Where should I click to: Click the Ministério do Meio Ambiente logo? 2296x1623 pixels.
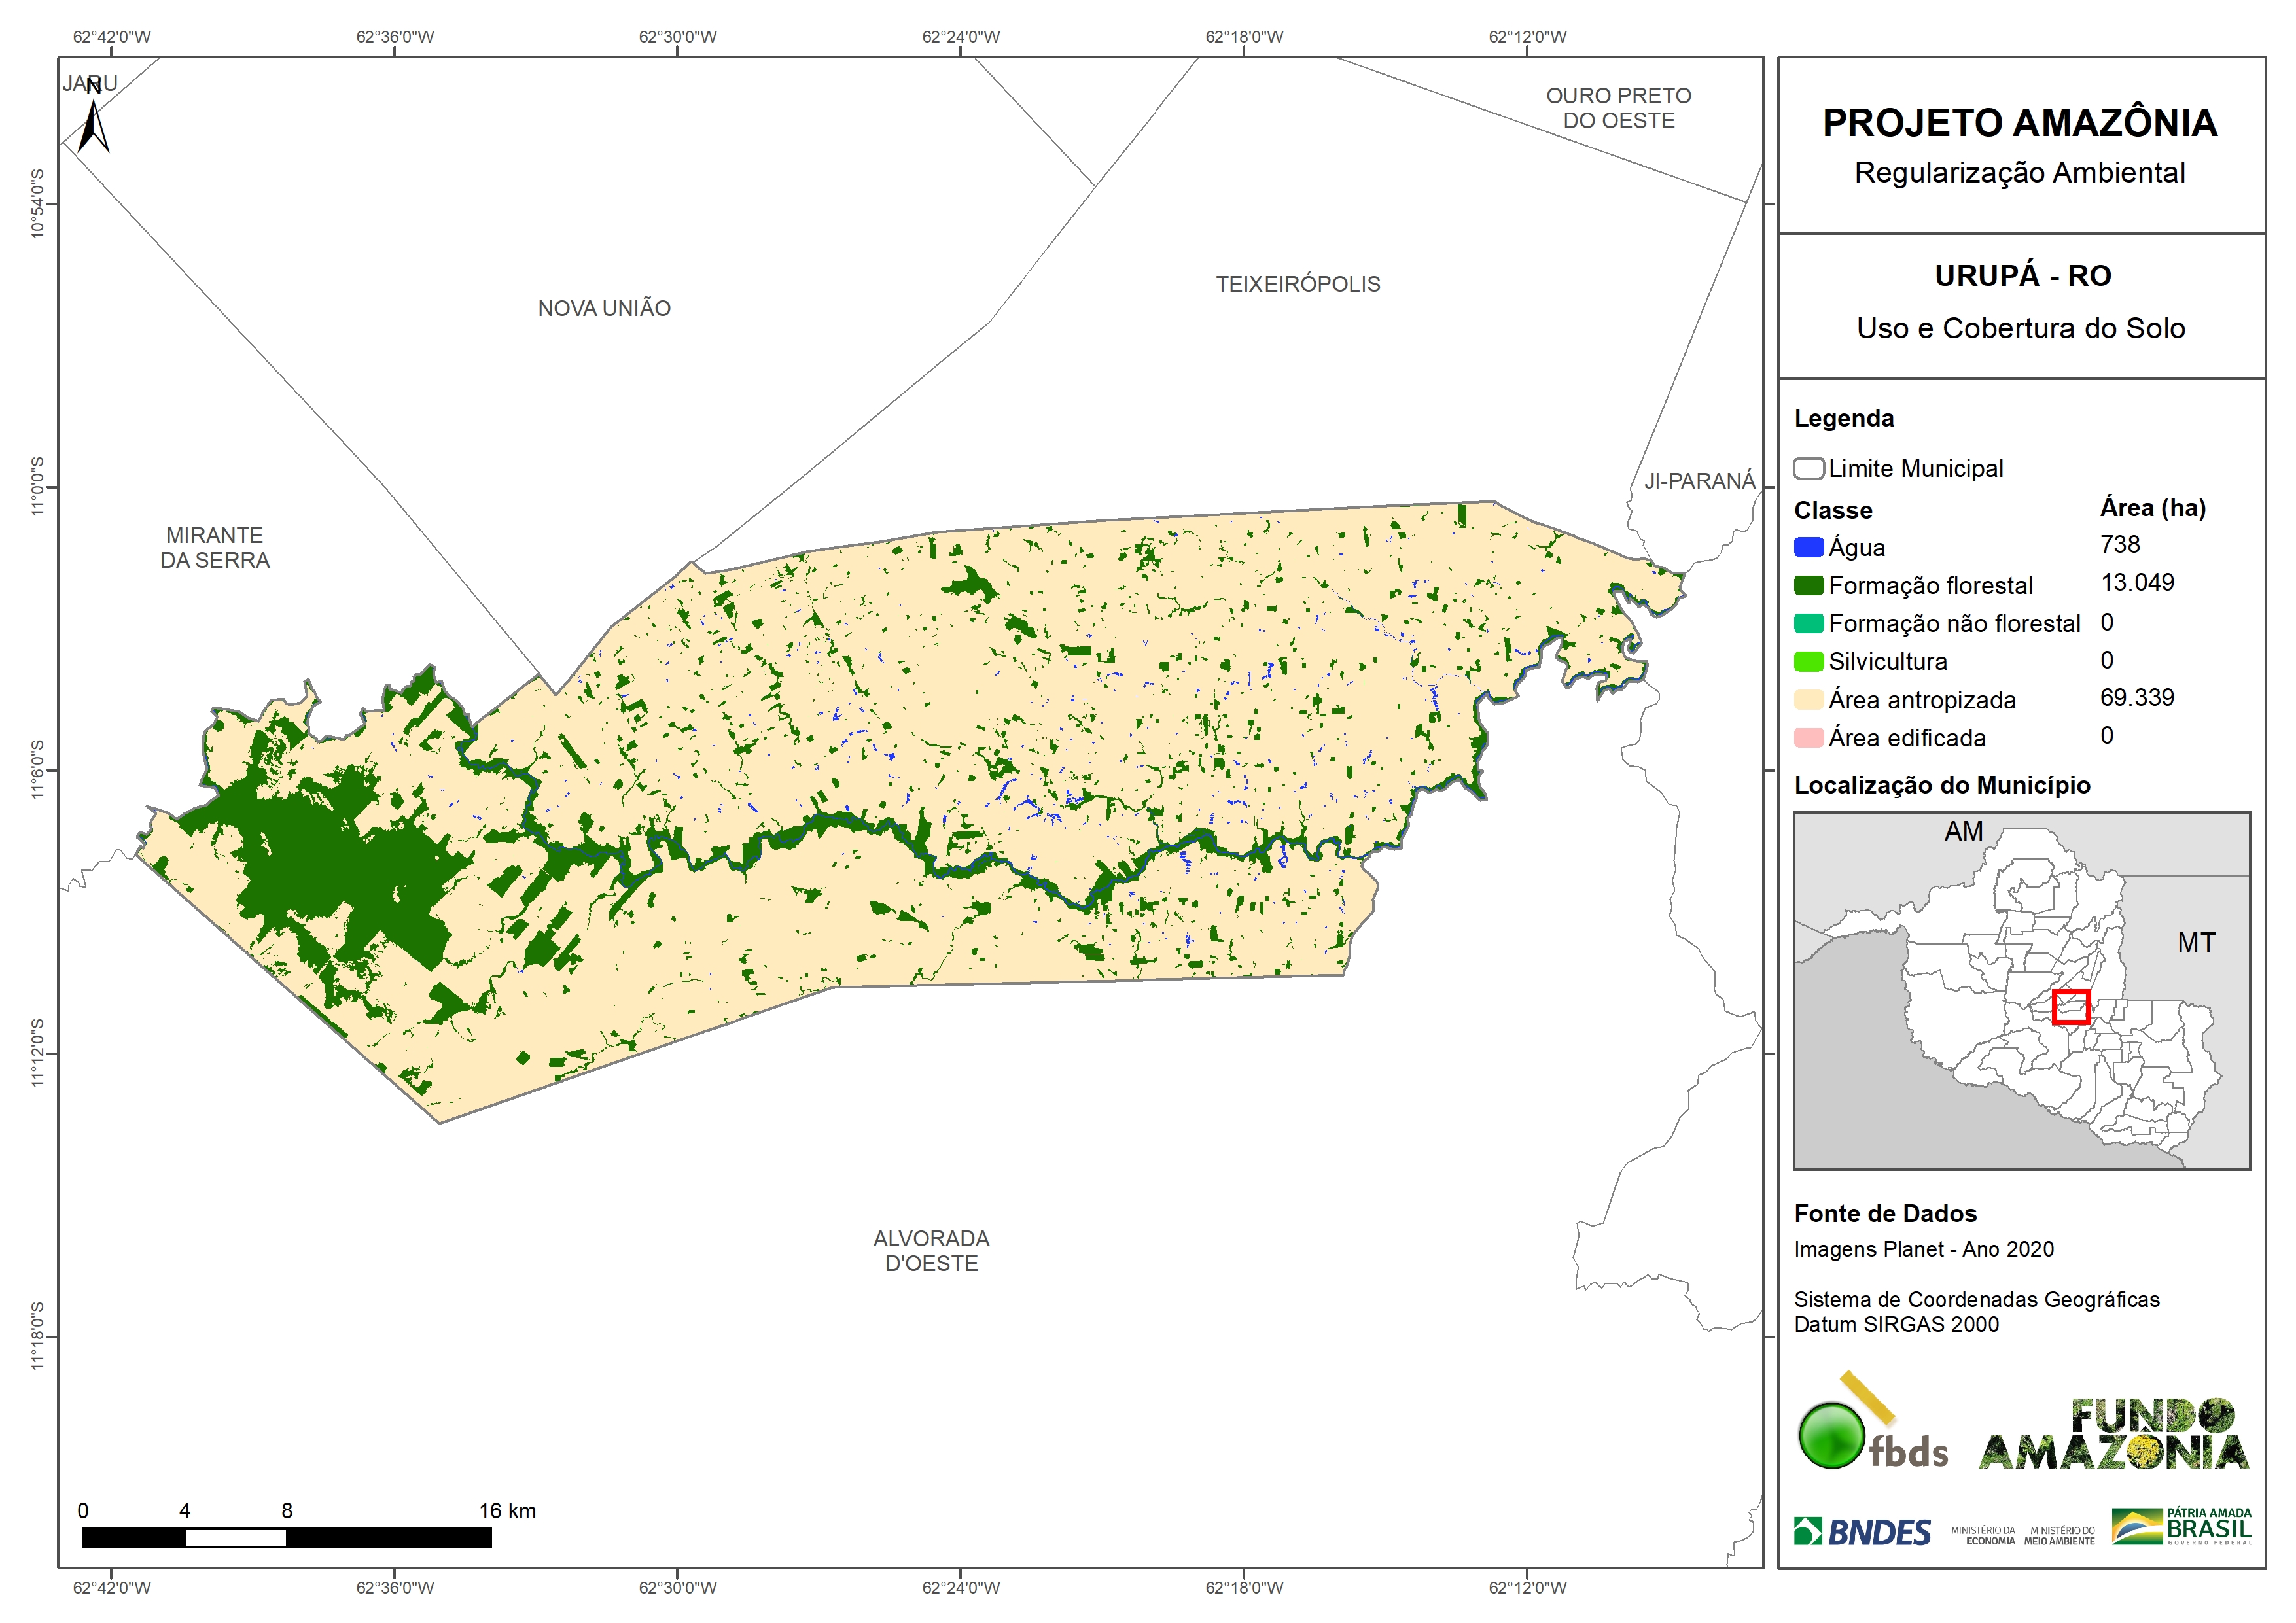[2059, 1535]
